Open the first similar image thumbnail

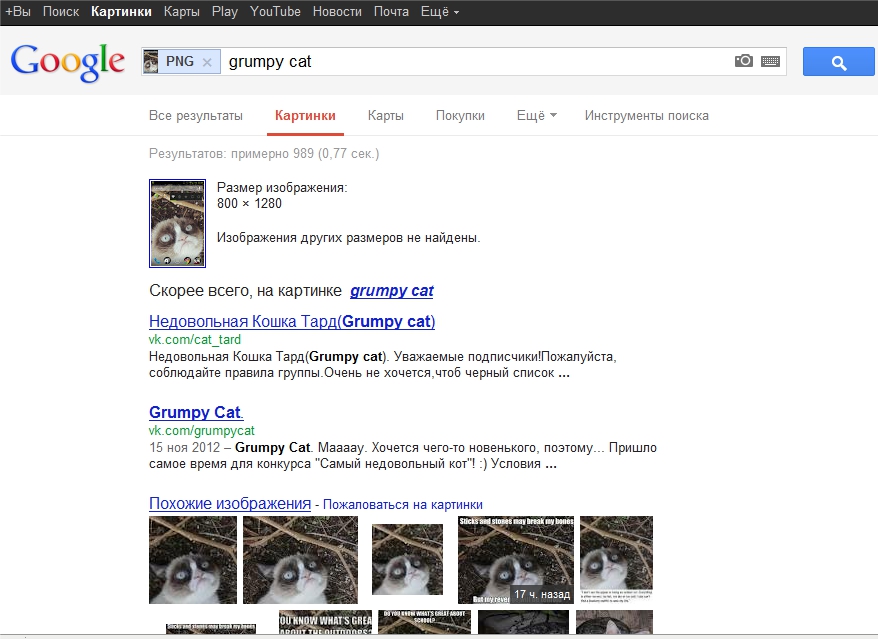tap(193, 560)
